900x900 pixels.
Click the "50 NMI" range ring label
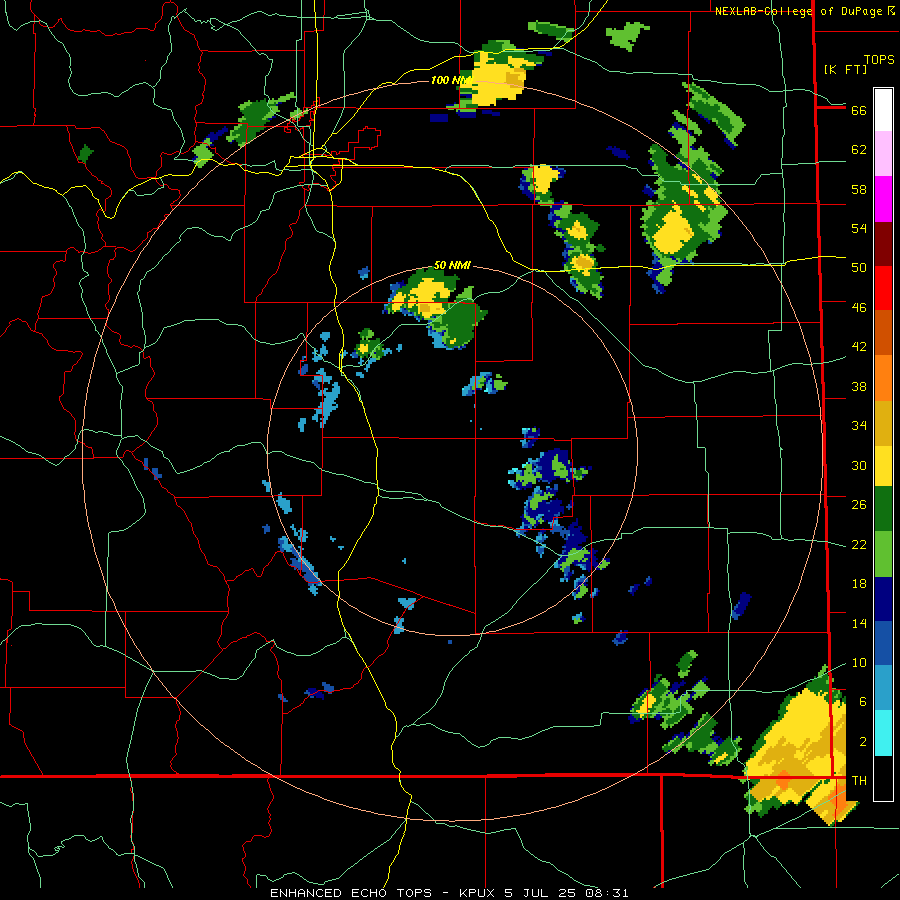(x=452, y=265)
